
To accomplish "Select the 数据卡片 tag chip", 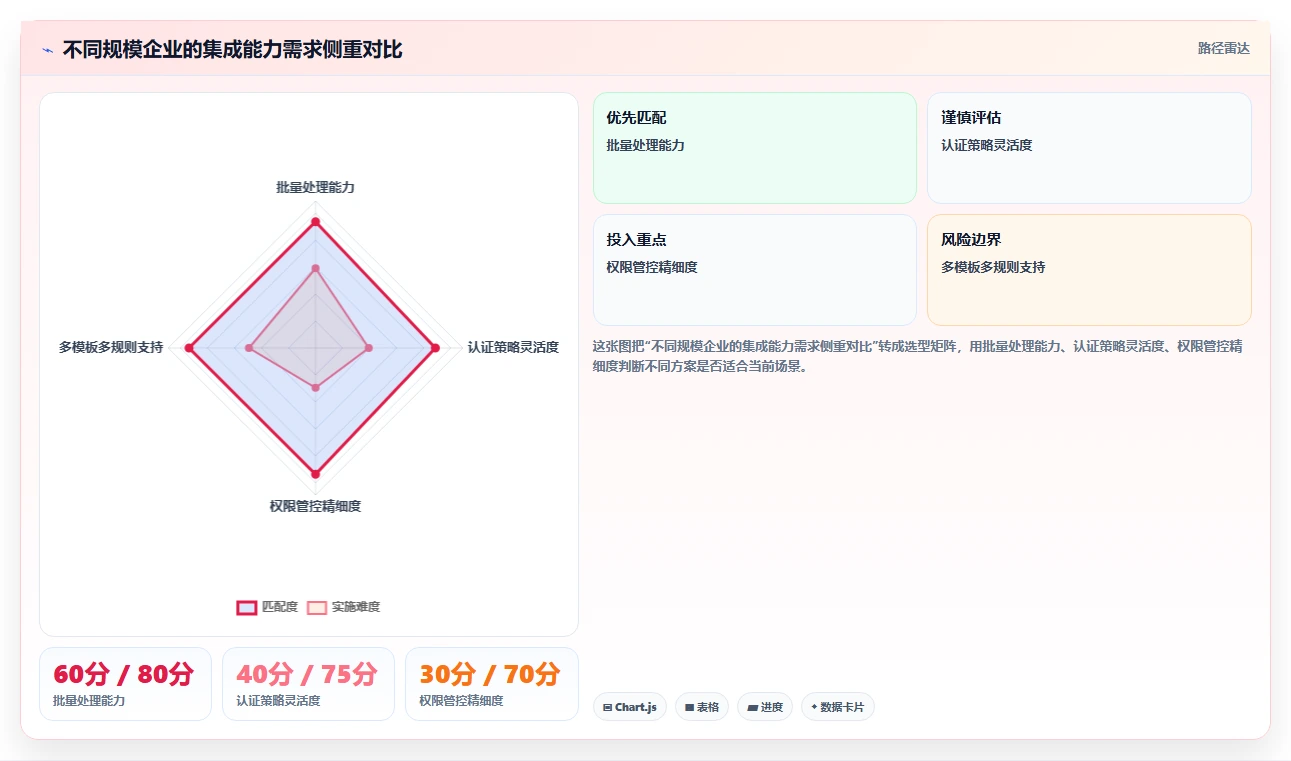I will point(838,707).
